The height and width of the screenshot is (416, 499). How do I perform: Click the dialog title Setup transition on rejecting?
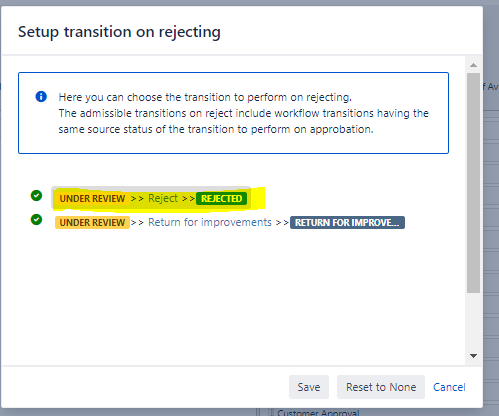pos(119,32)
